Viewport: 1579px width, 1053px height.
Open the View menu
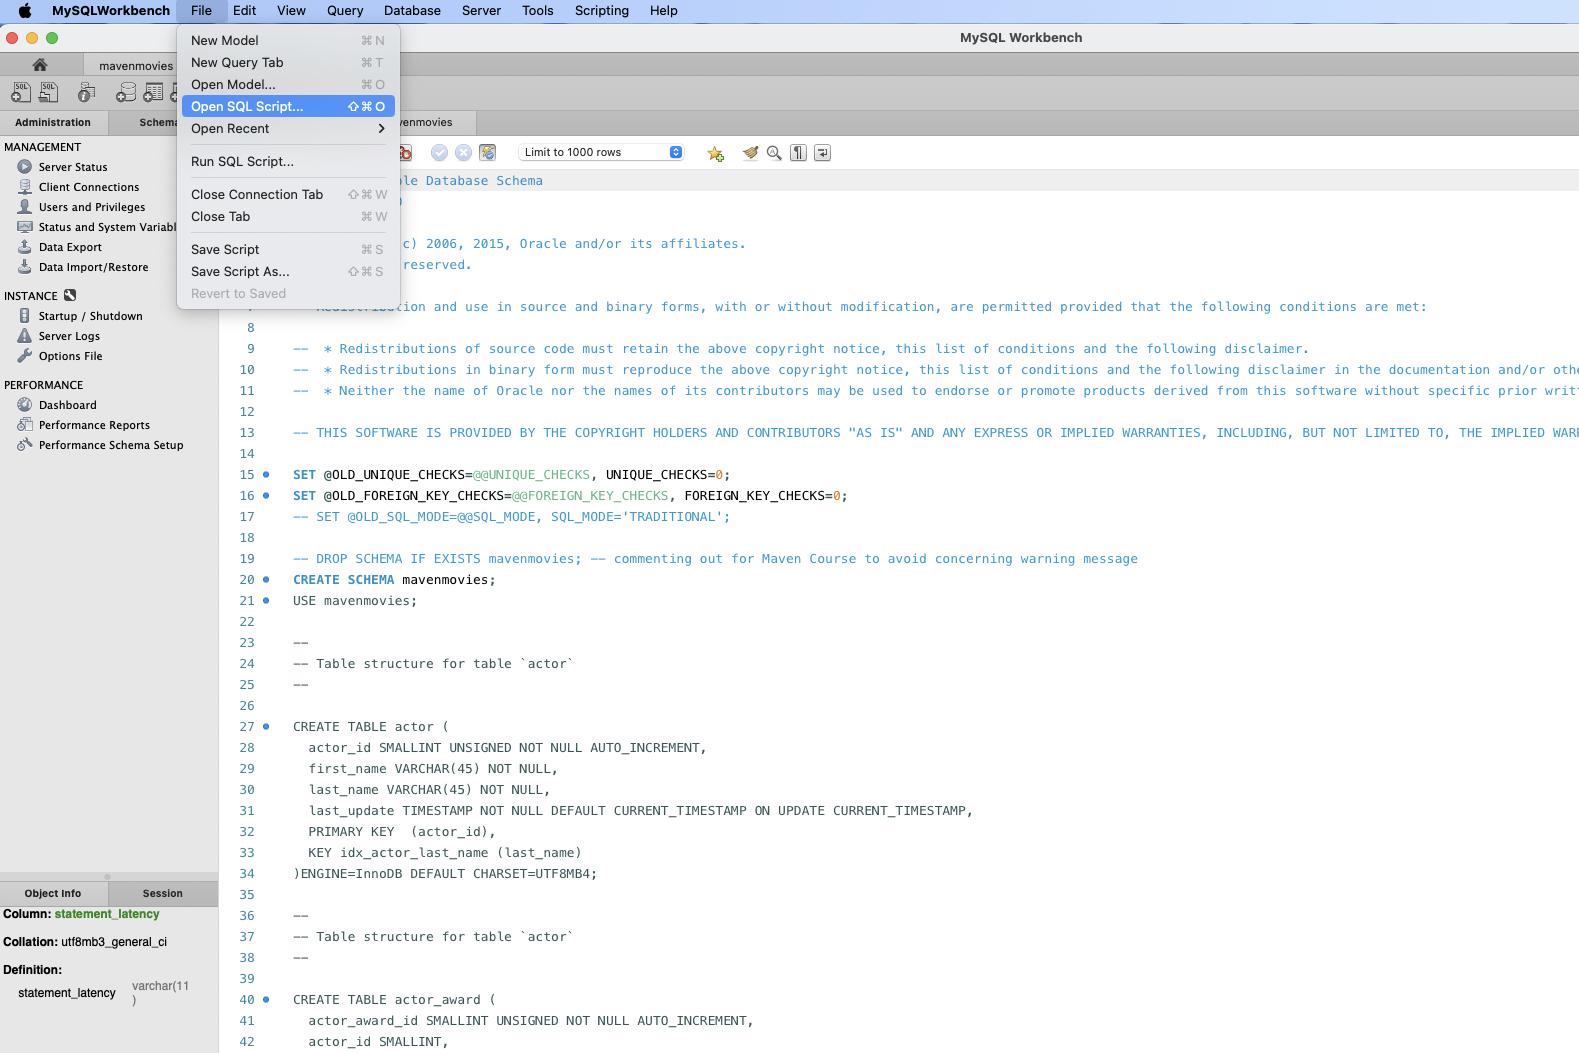[291, 10]
